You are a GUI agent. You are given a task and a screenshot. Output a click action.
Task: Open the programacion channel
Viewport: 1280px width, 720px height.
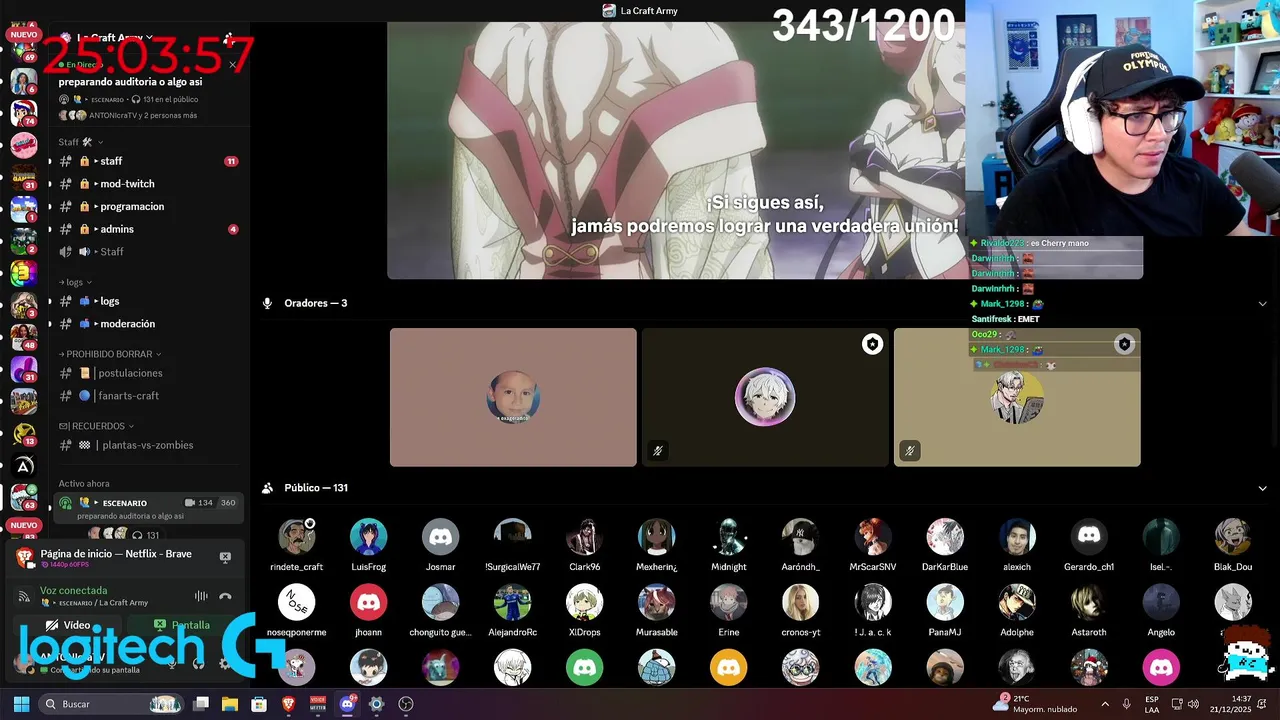[x=148, y=206]
